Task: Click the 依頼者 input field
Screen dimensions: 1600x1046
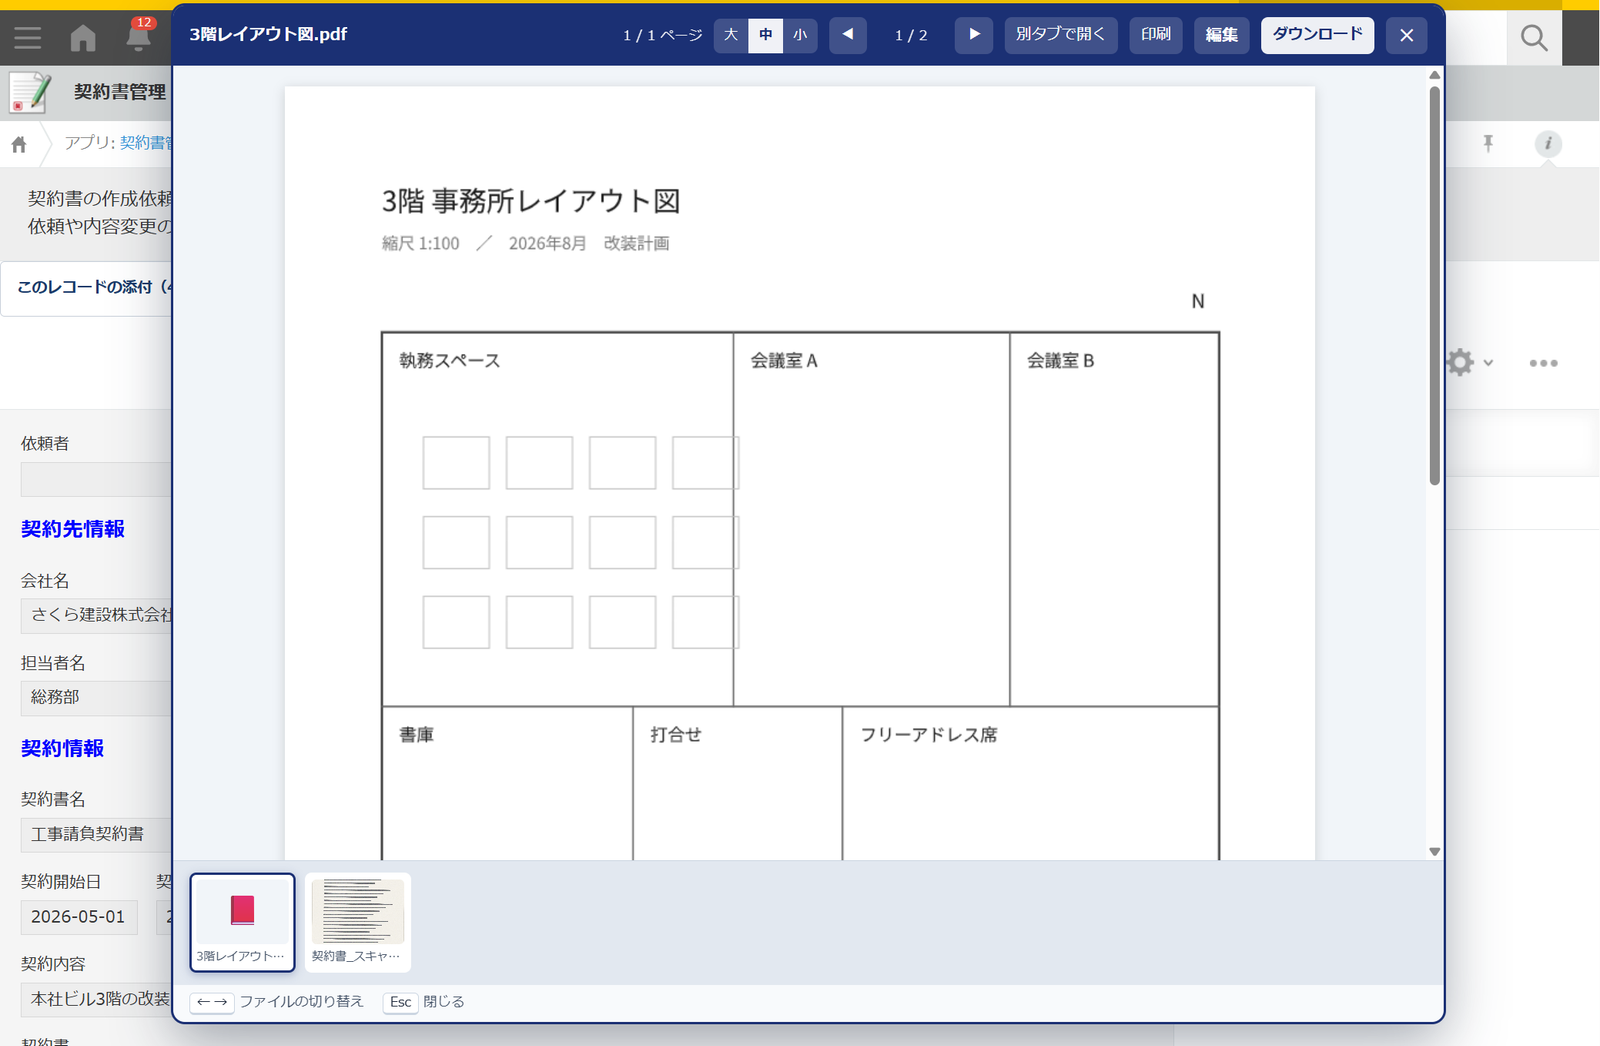Action: (96, 479)
